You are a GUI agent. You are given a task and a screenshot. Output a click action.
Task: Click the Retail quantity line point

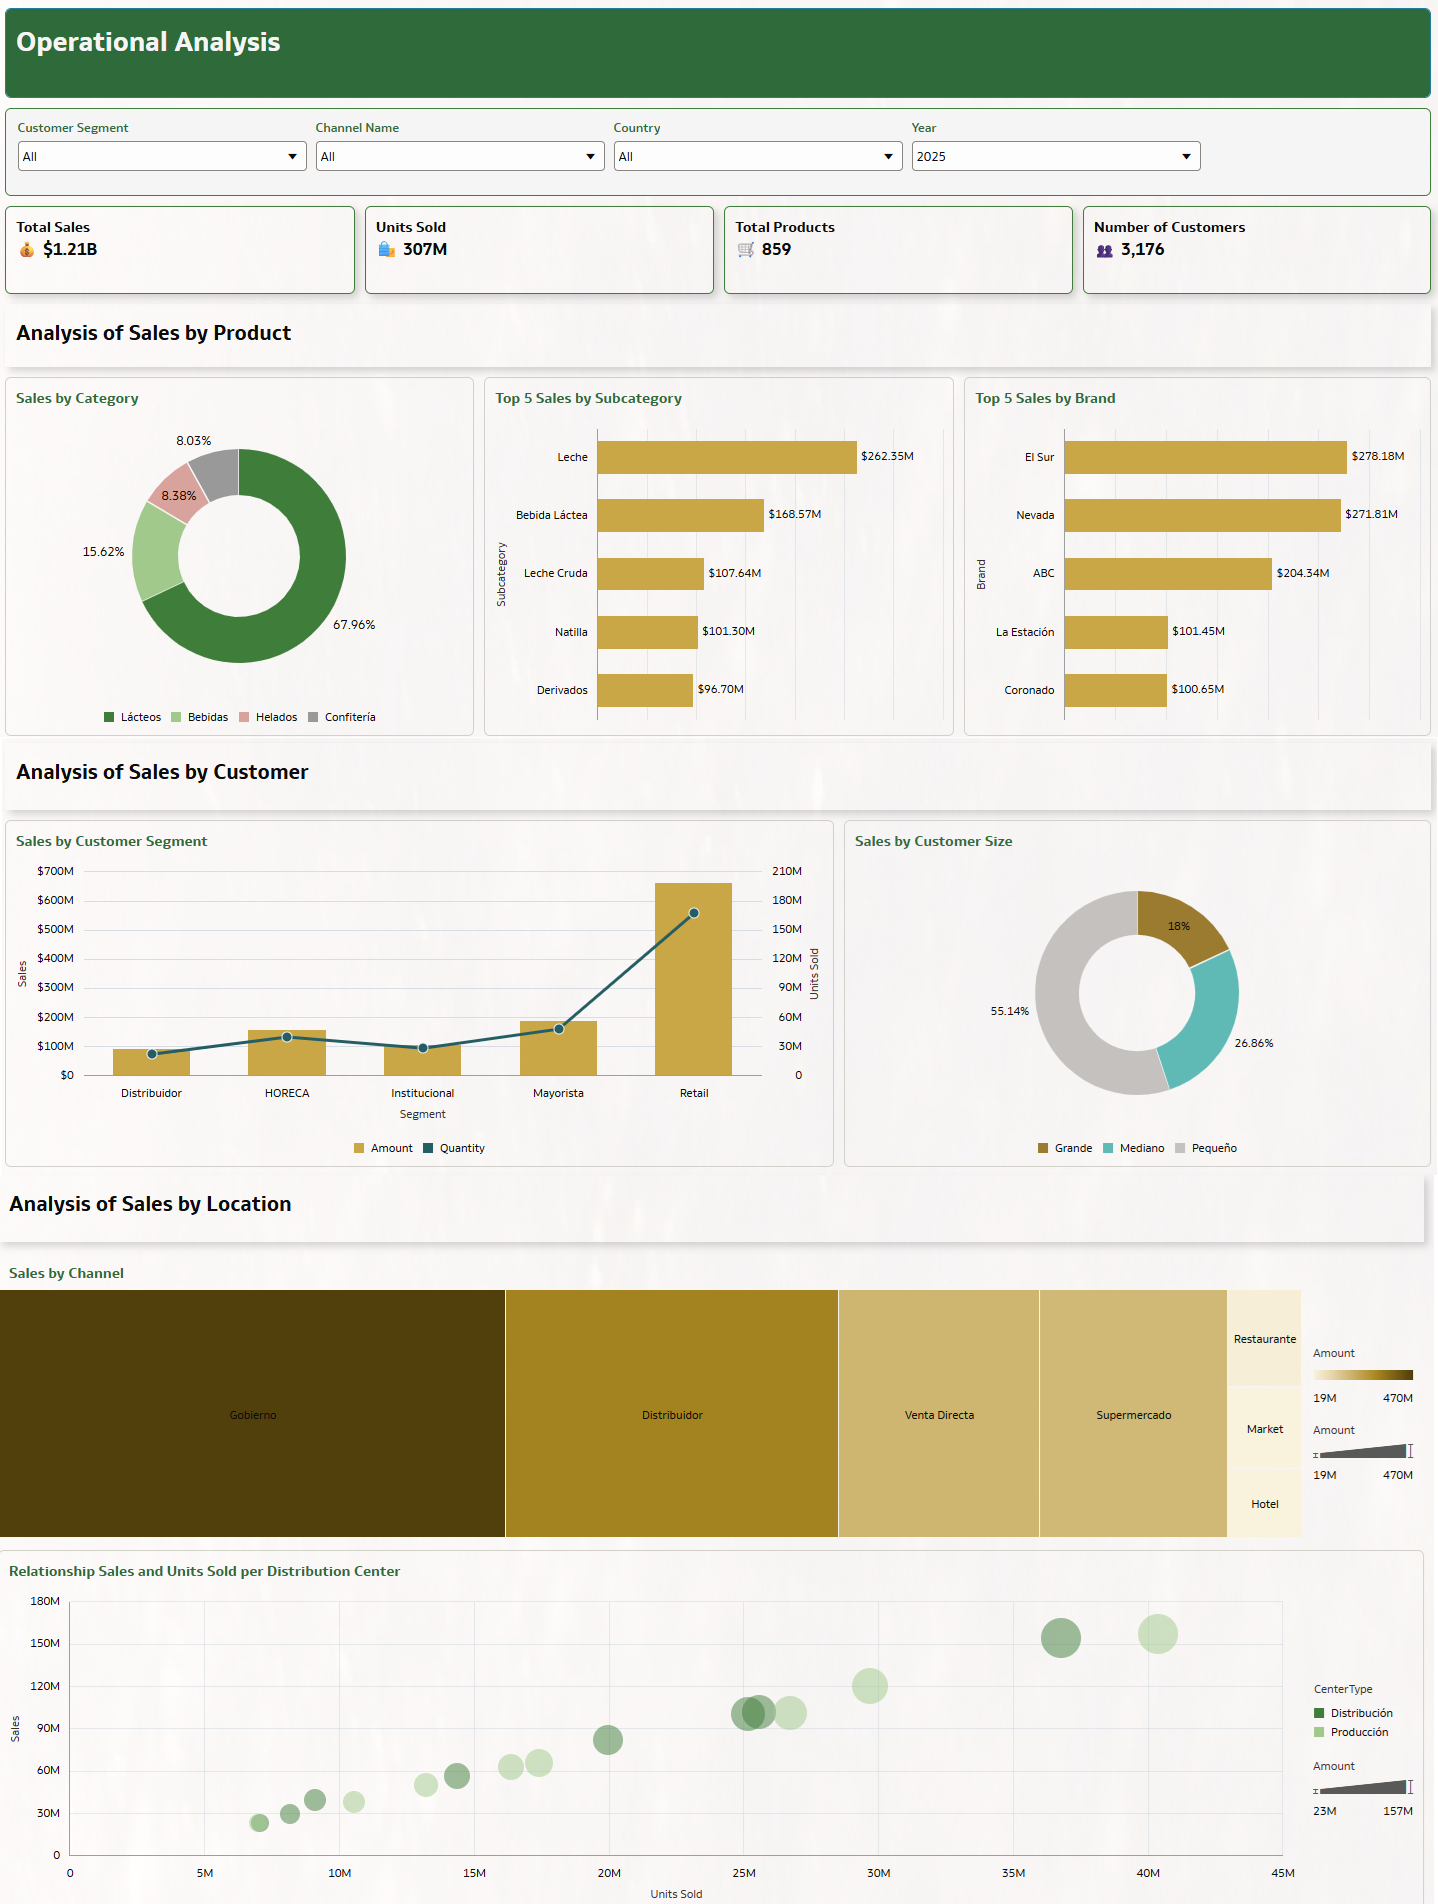(694, 913)
